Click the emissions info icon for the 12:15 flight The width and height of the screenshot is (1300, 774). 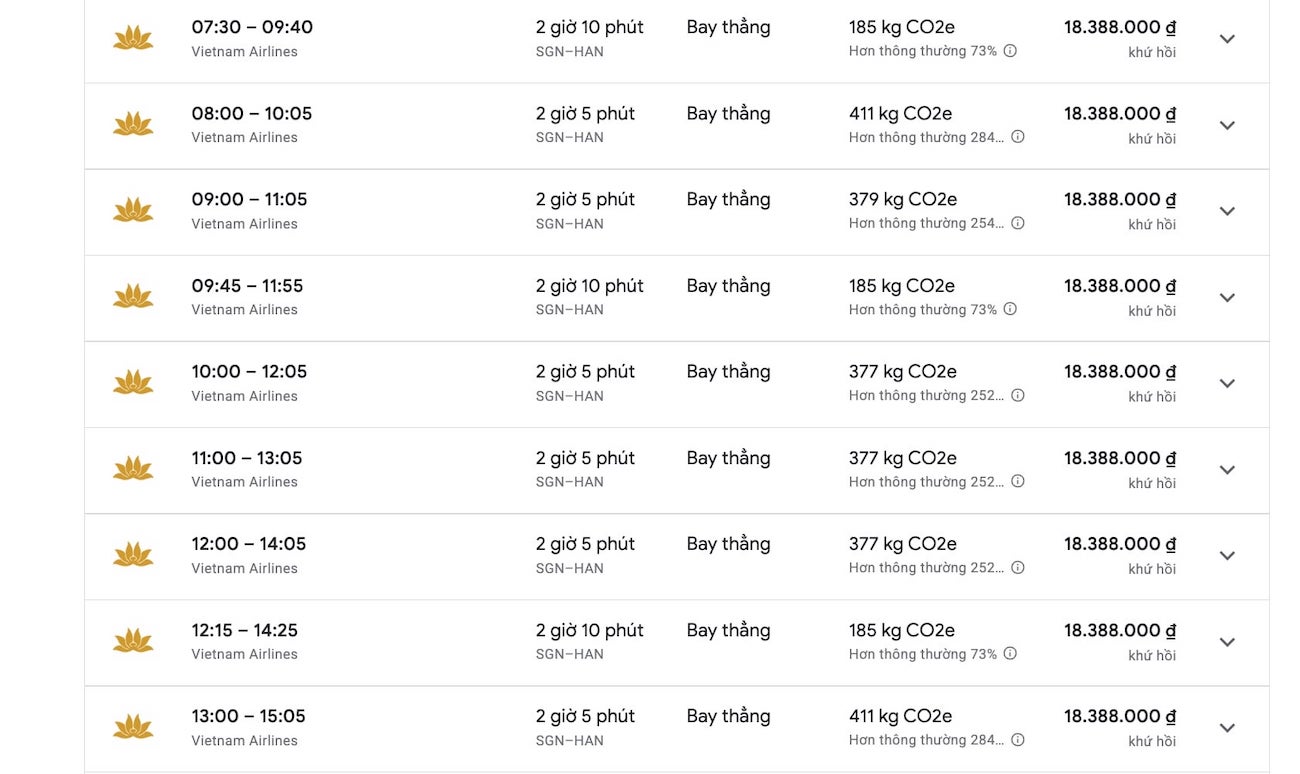(x=1010, y=654)
